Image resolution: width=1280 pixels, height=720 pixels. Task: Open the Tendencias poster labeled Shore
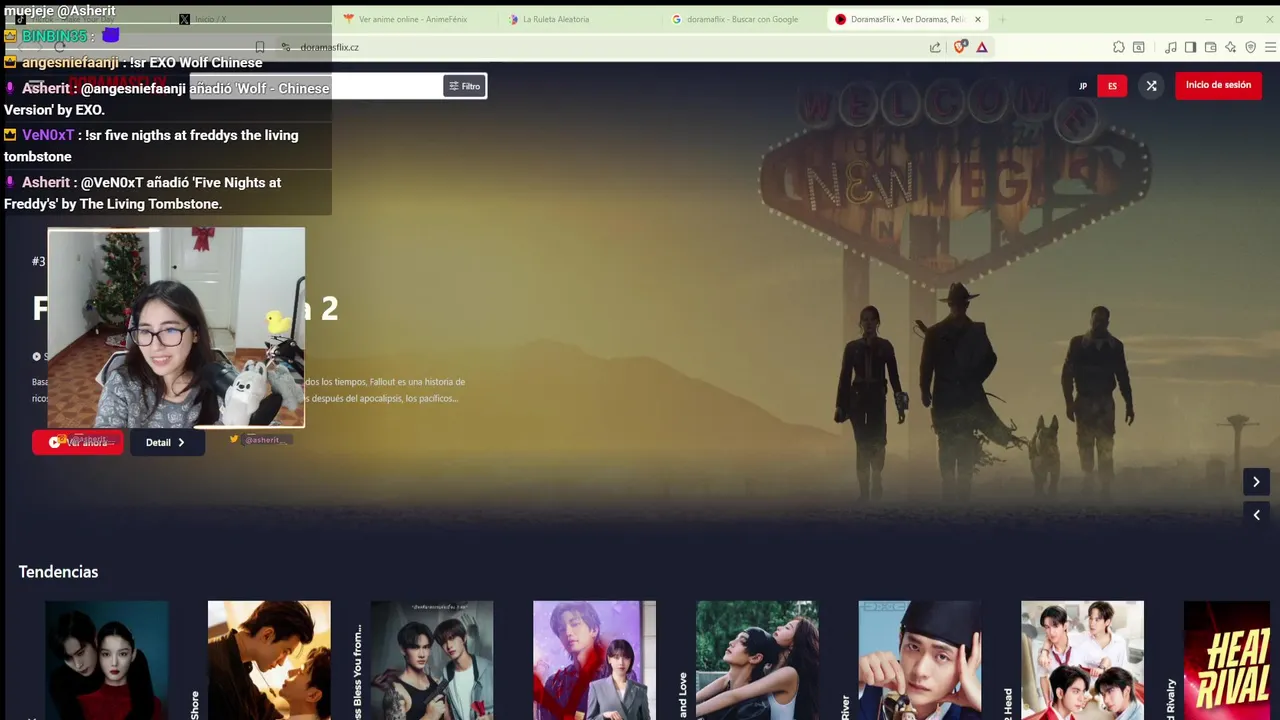pos(269,660)
